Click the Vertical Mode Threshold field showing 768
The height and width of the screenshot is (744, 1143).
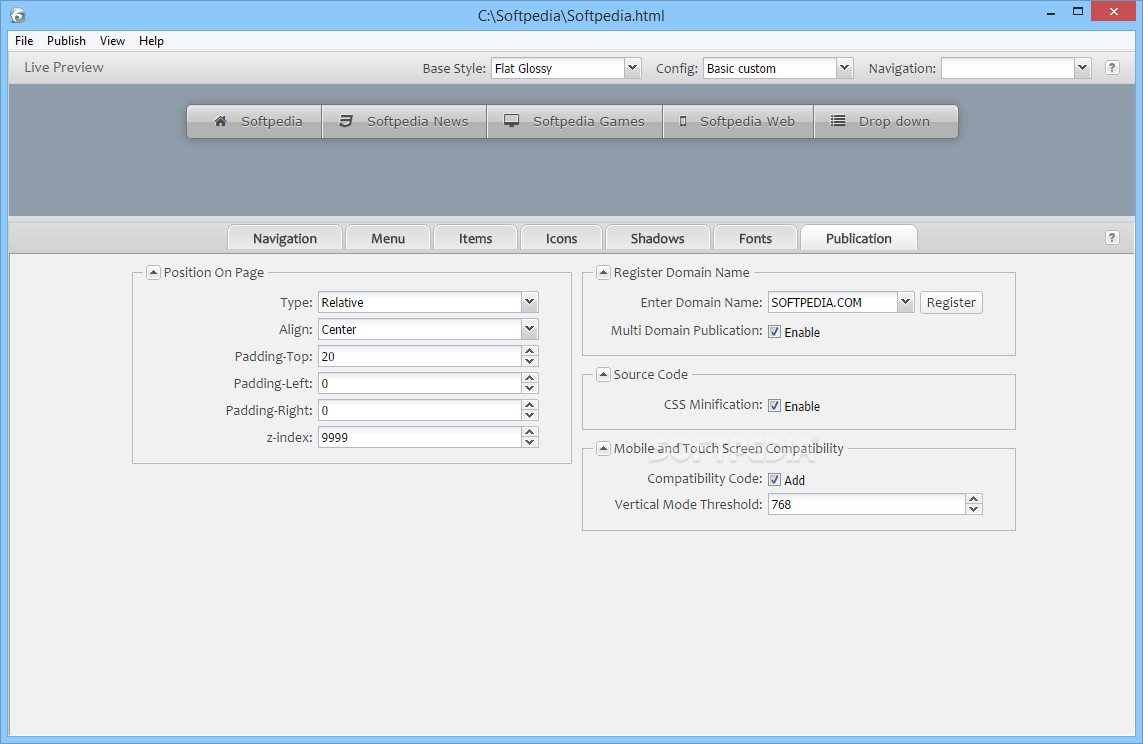[867, 504]
